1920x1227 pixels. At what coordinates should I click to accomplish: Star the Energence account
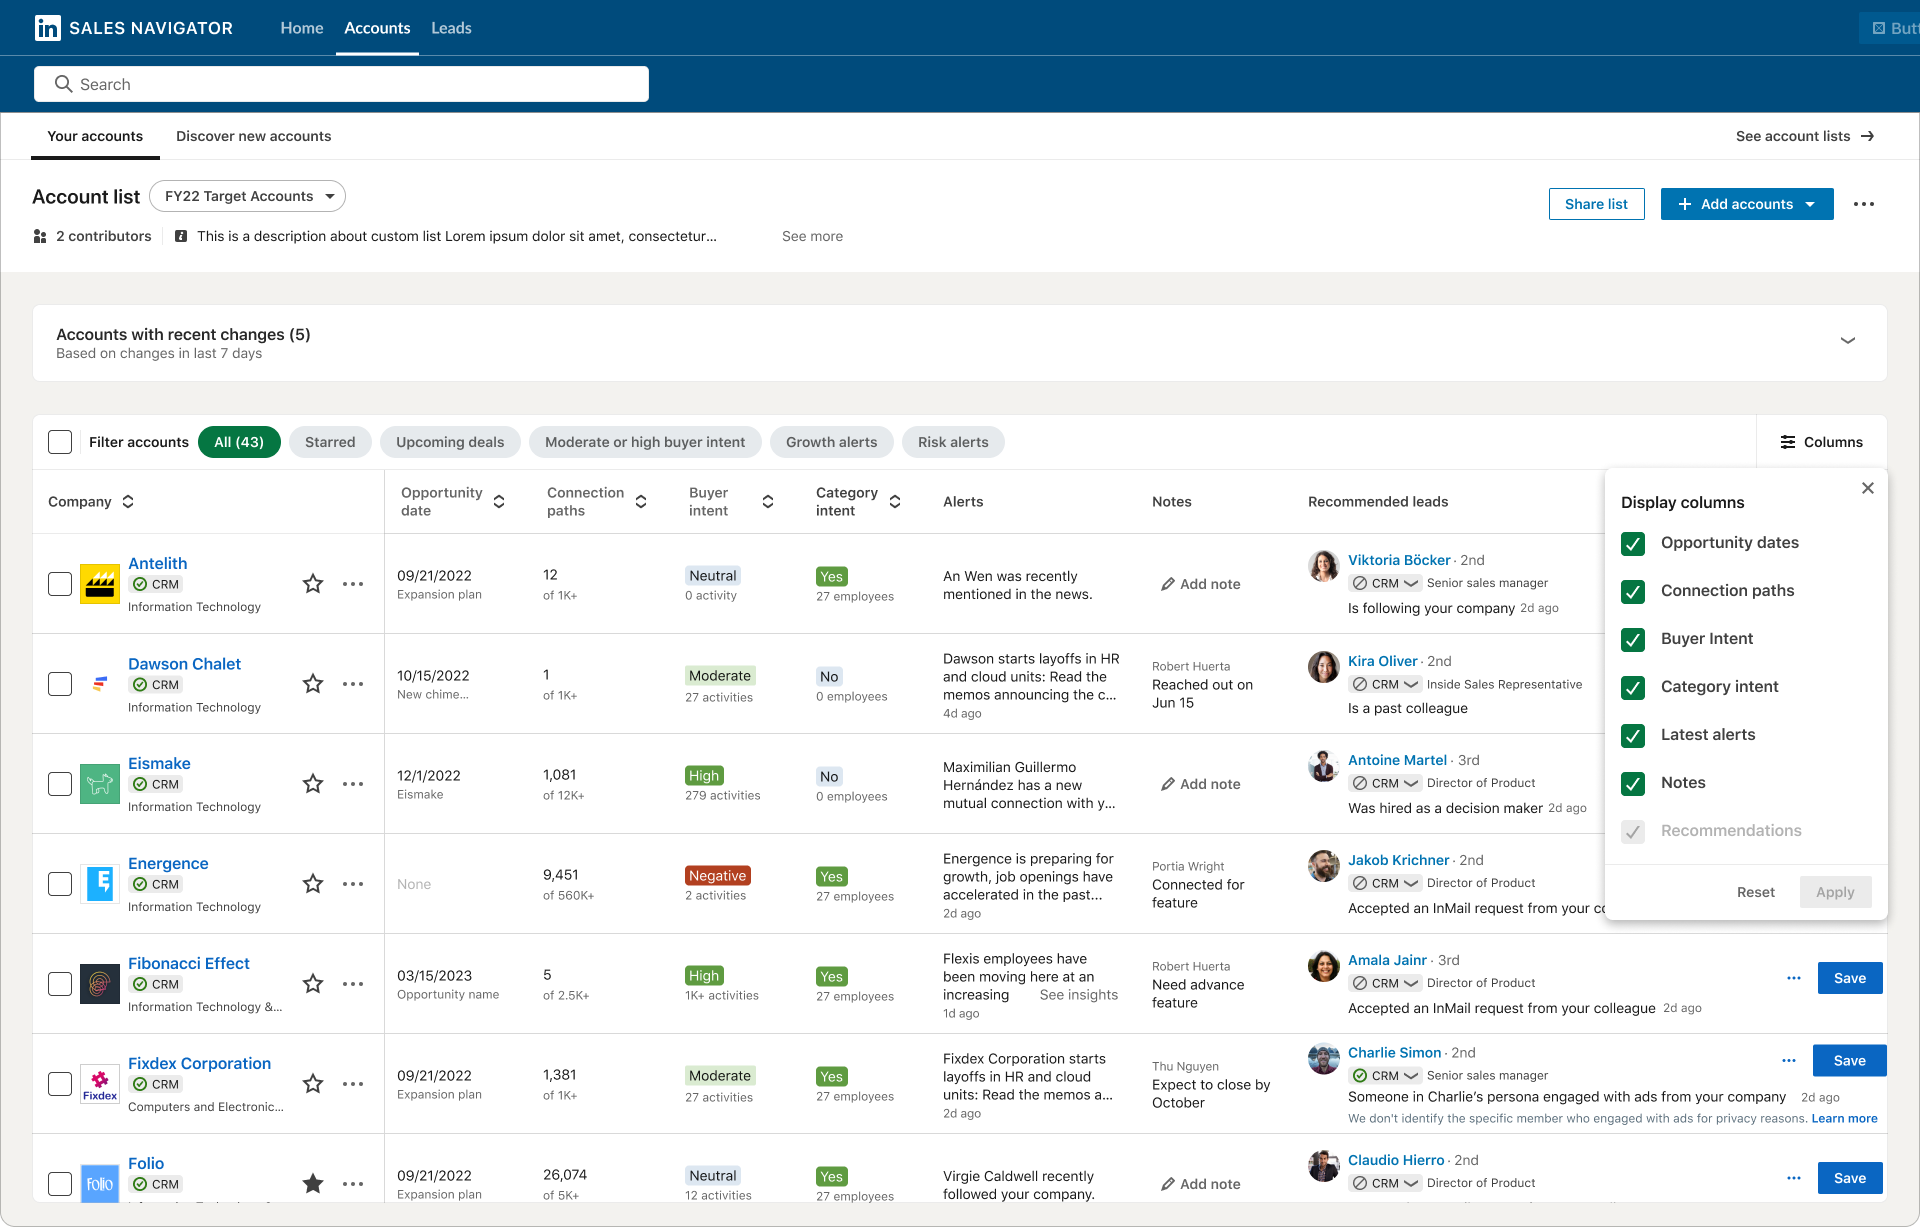tap(313, 884)
